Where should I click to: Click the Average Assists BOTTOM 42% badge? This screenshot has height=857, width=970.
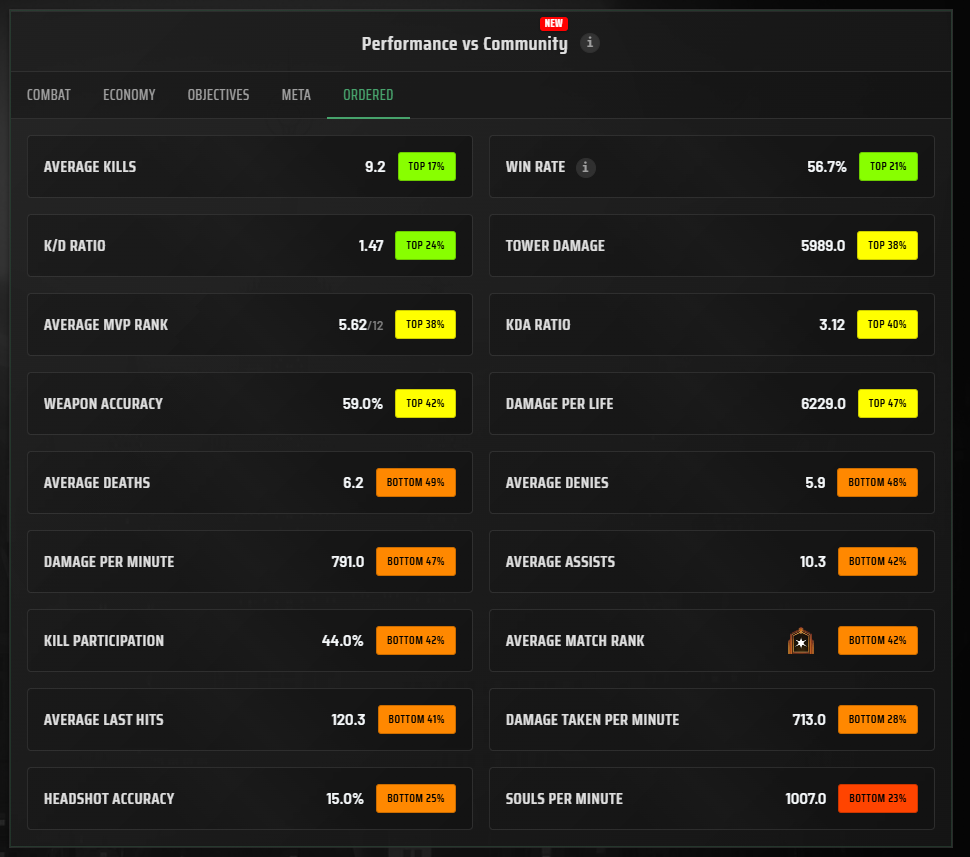877,561
